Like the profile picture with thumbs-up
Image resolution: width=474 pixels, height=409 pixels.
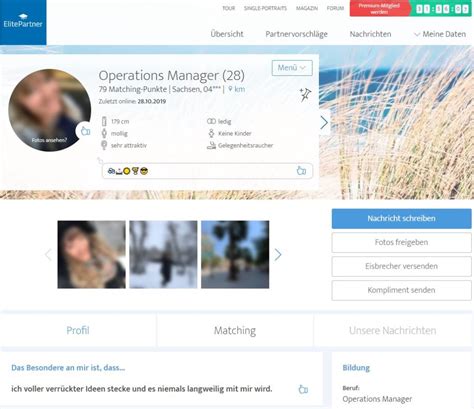pyautogui.click(x=85, y=131)
